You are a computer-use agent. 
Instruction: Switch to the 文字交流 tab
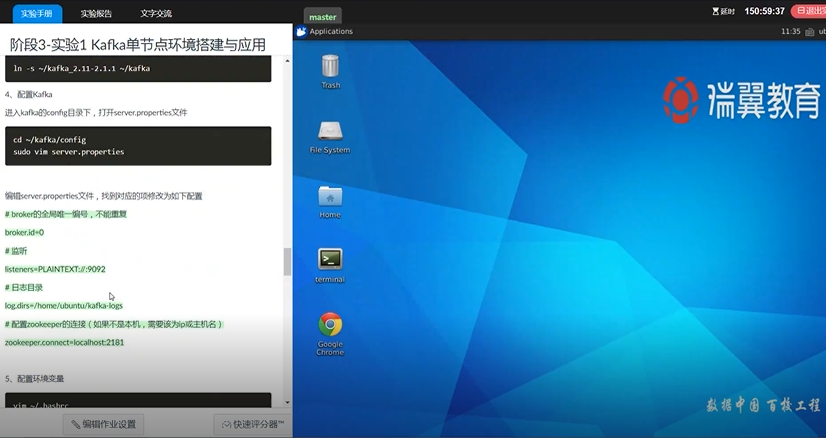(x=155, y=14)
